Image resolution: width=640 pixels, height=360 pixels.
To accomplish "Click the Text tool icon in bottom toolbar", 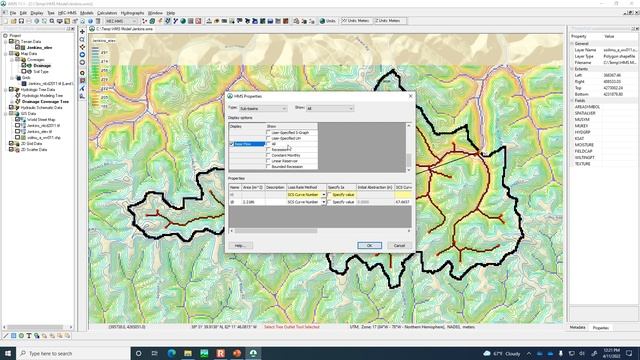I will 29,336.
